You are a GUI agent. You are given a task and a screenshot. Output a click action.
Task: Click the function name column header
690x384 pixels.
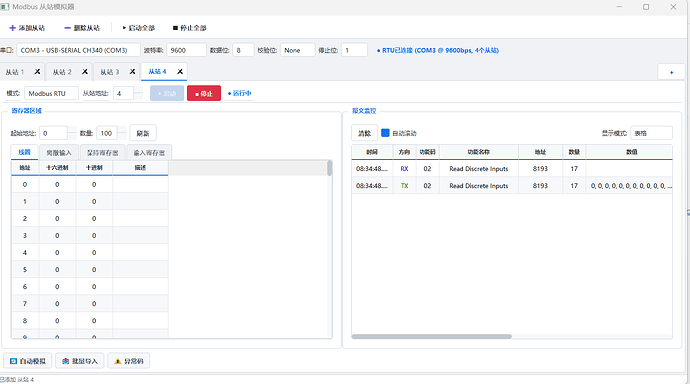[479, 152]
